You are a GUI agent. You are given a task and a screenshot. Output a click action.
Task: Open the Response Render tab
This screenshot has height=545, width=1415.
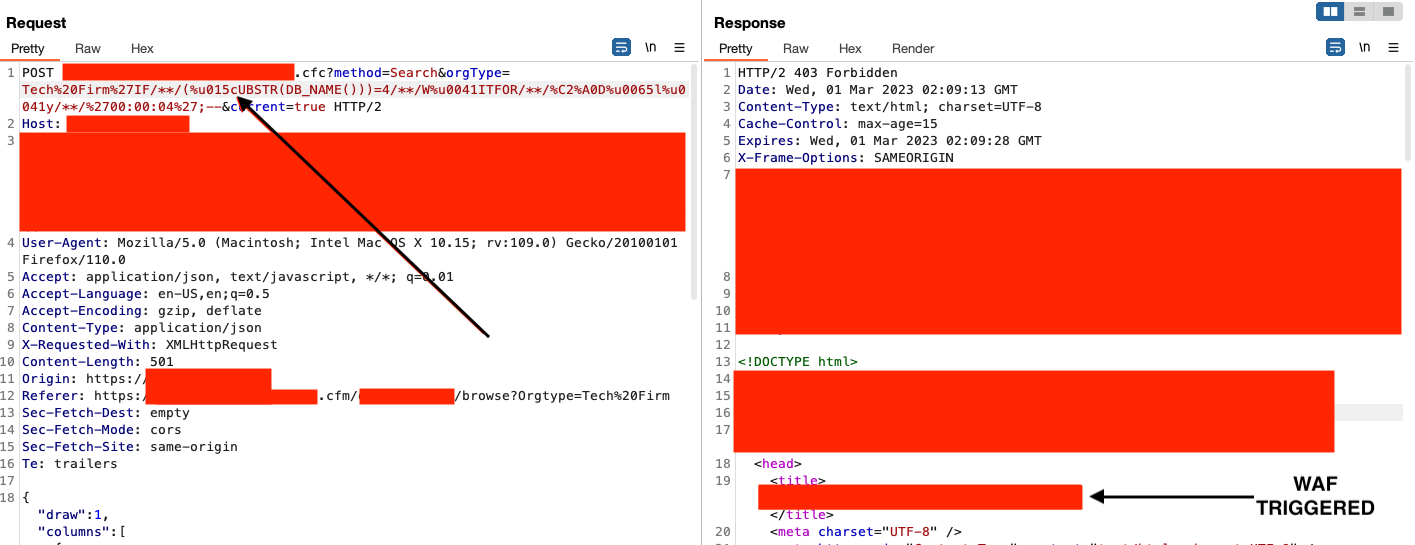click(913, 48)
